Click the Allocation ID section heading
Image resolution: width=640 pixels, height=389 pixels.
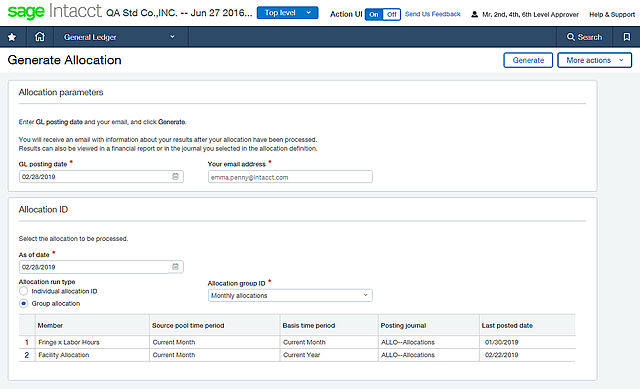(43, 209)
